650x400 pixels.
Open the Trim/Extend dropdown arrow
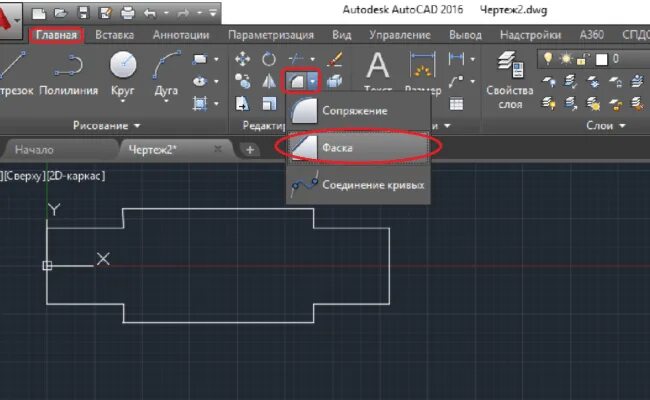tap(313, 59)
